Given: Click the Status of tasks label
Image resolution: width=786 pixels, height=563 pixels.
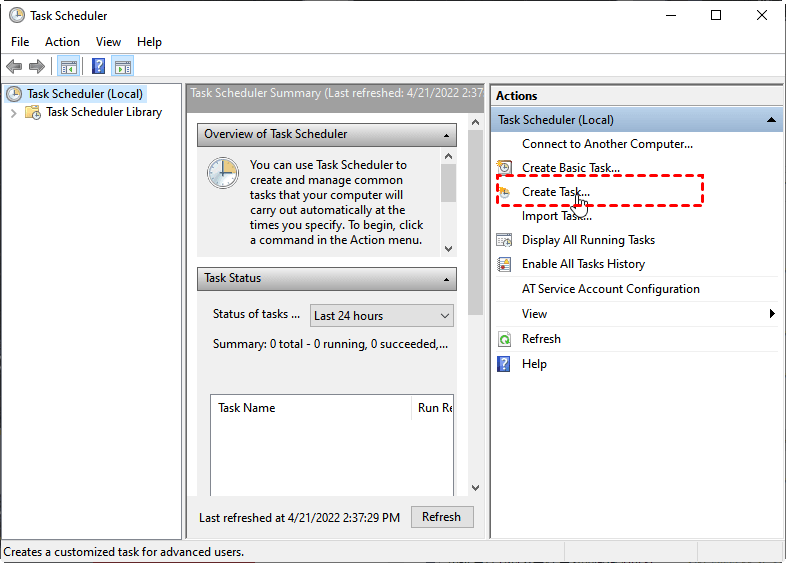Looking at the screenshot, I should point(256,314).
